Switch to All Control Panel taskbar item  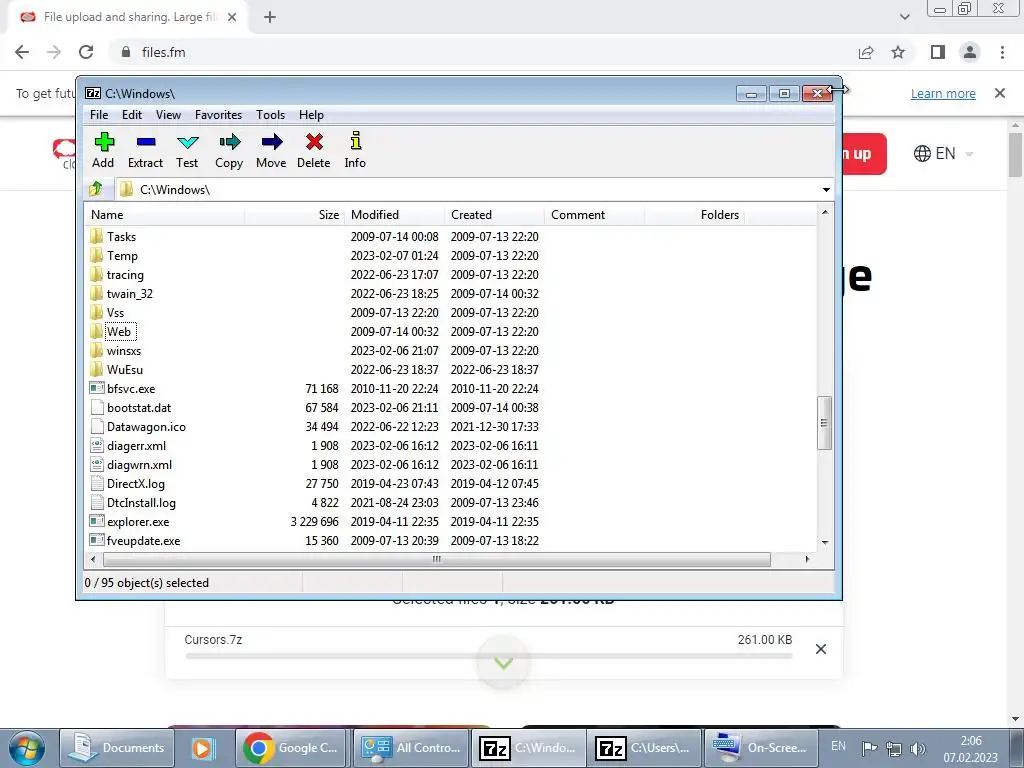tap(411, 748)
